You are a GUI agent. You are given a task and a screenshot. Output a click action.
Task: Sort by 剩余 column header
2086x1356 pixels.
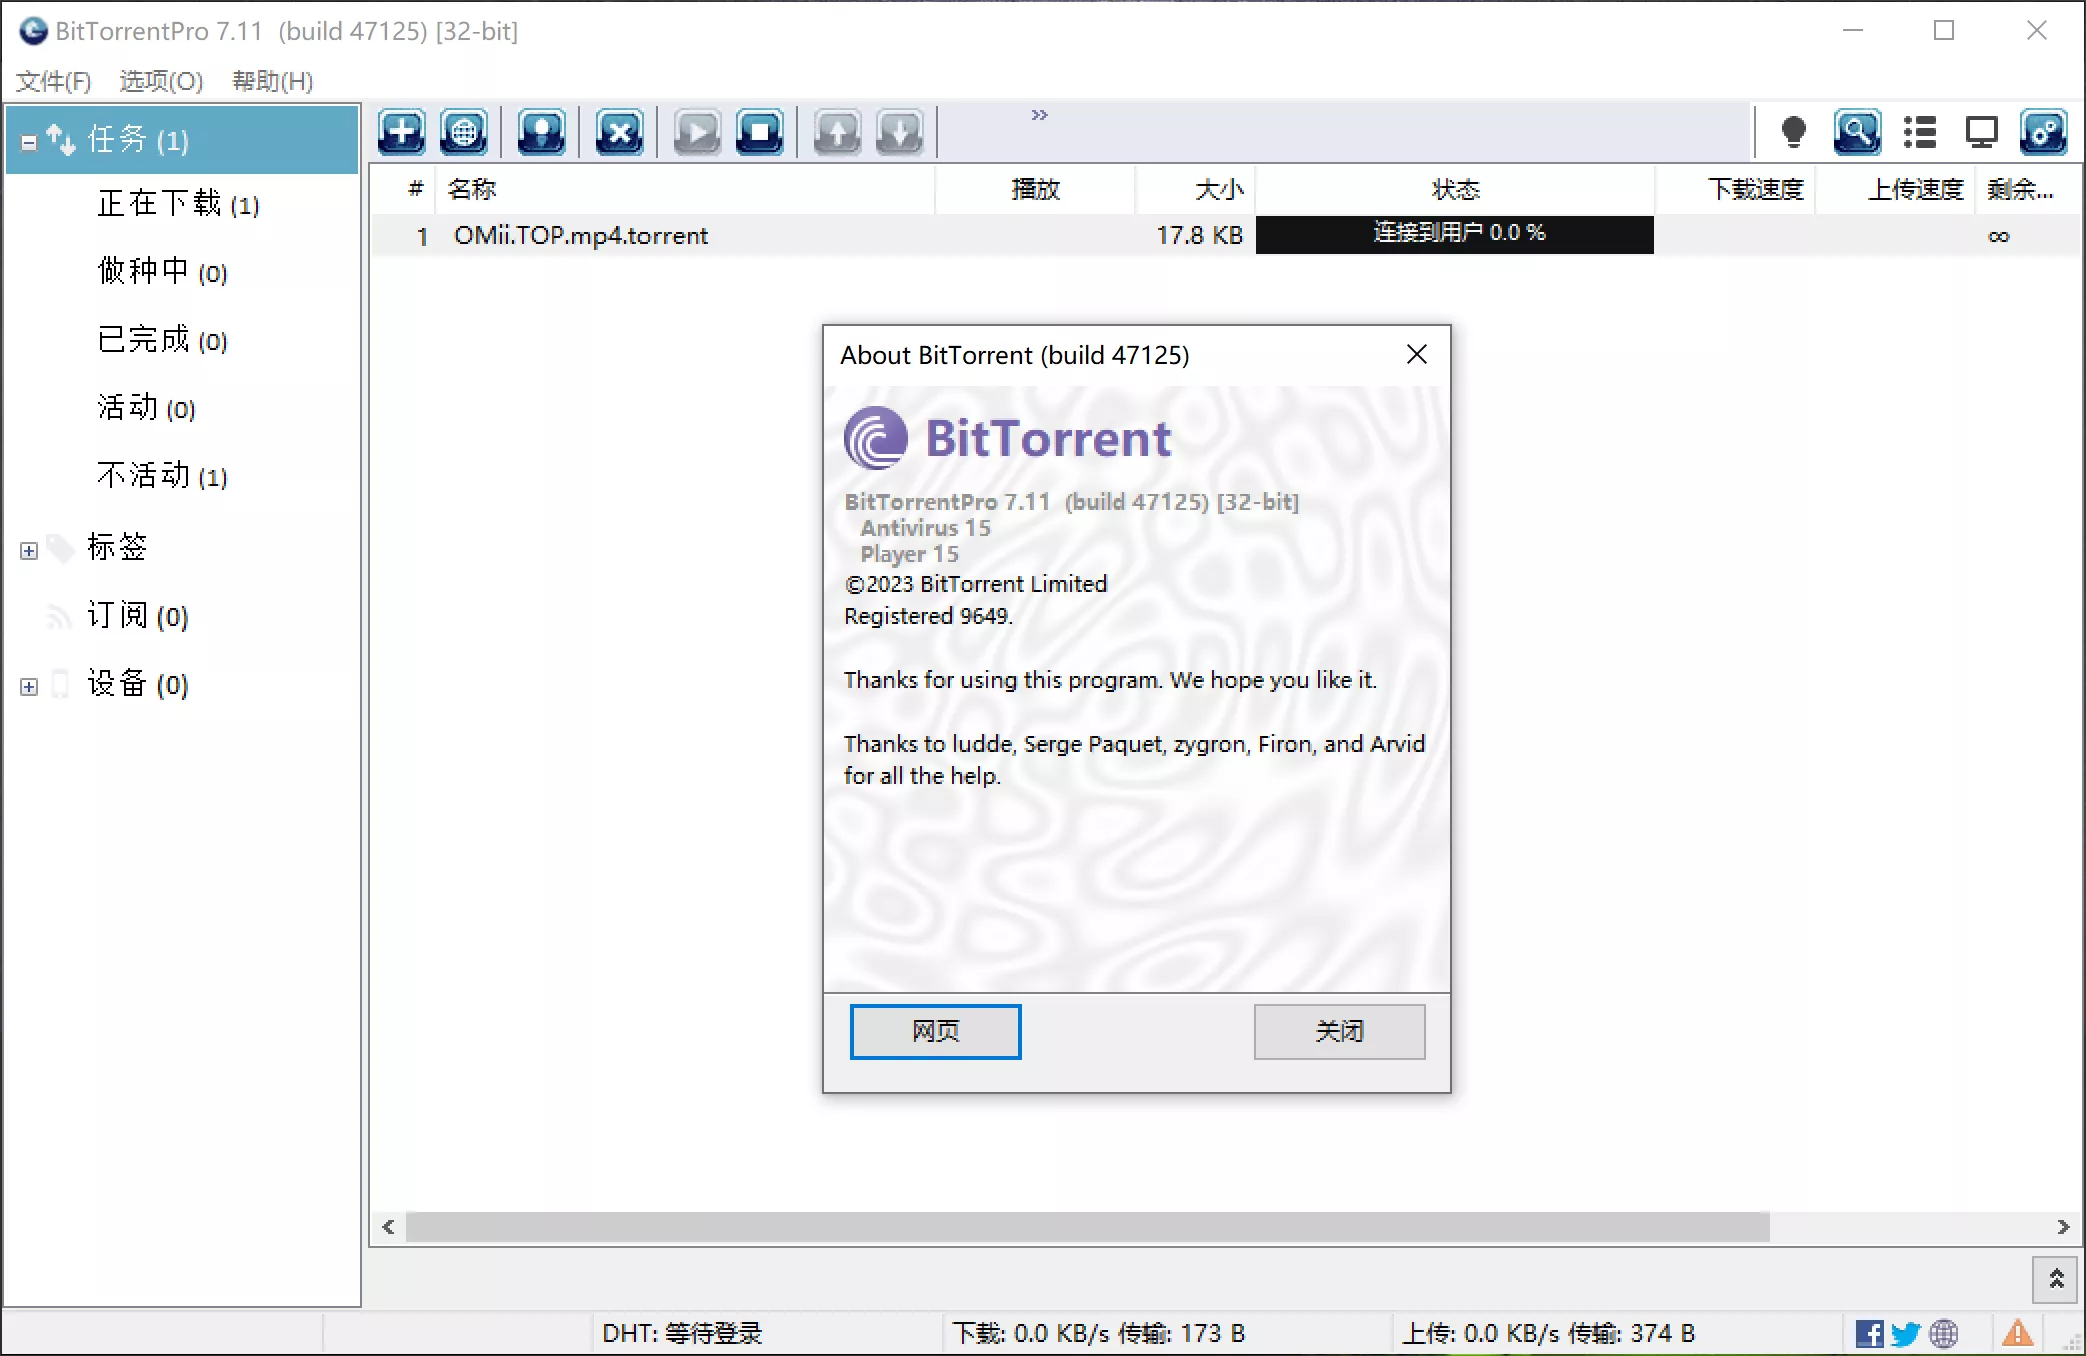2028,189
